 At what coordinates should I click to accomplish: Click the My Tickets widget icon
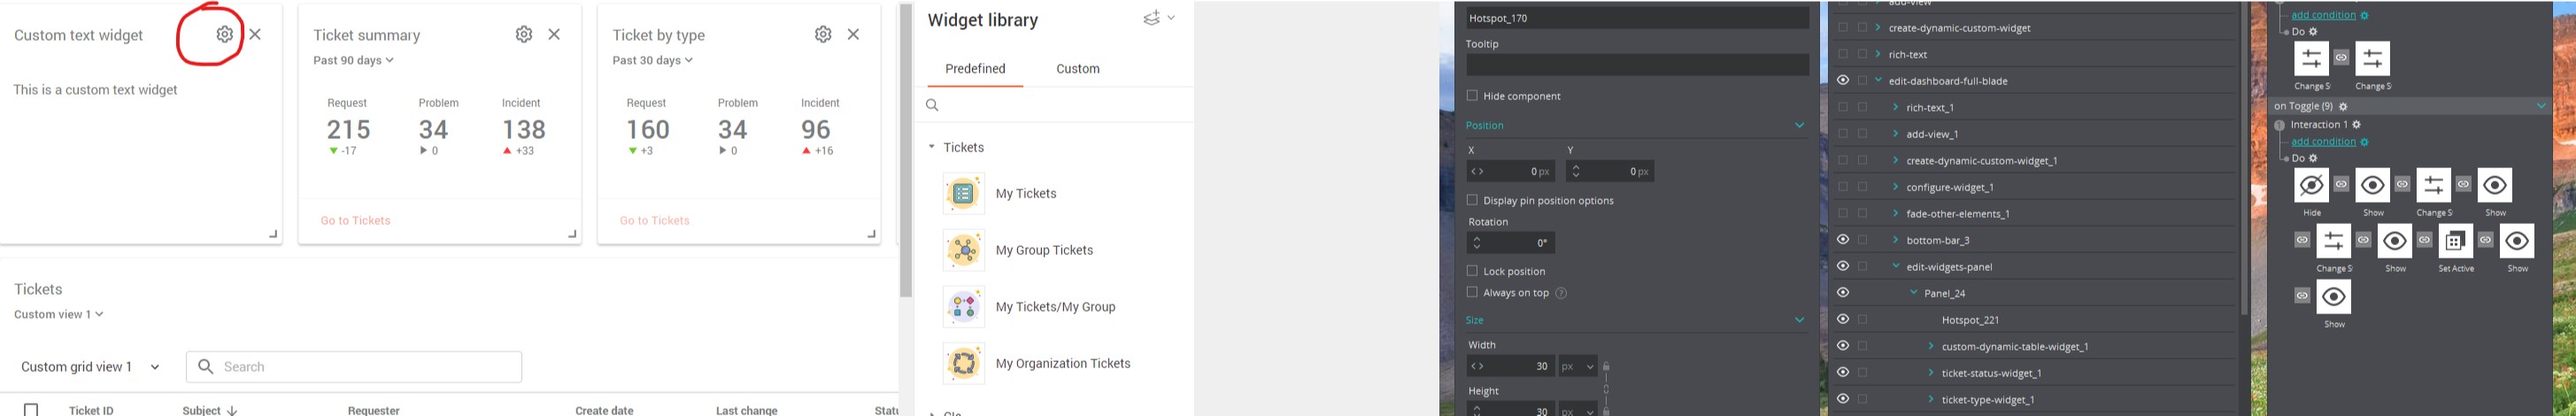pyautogui.click(x=963, y=193)
